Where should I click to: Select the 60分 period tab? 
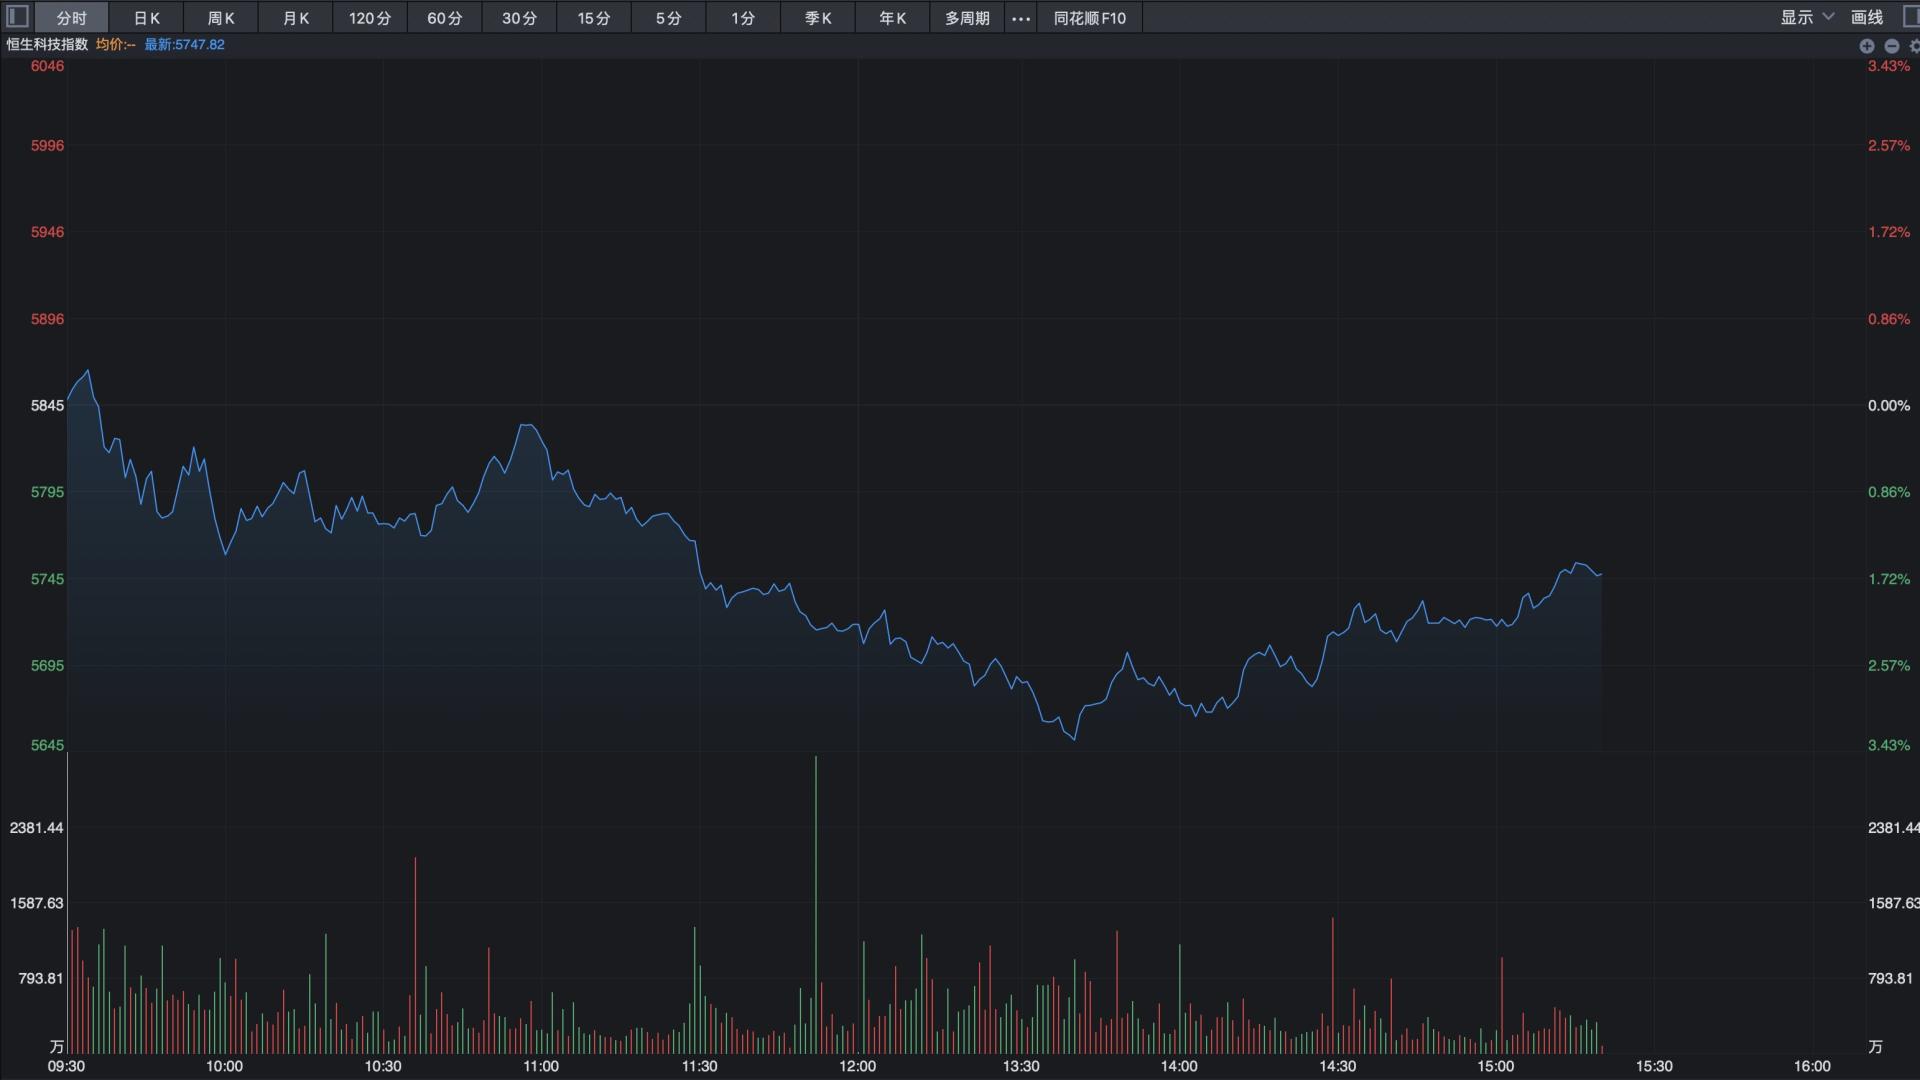tap(445, 18)
